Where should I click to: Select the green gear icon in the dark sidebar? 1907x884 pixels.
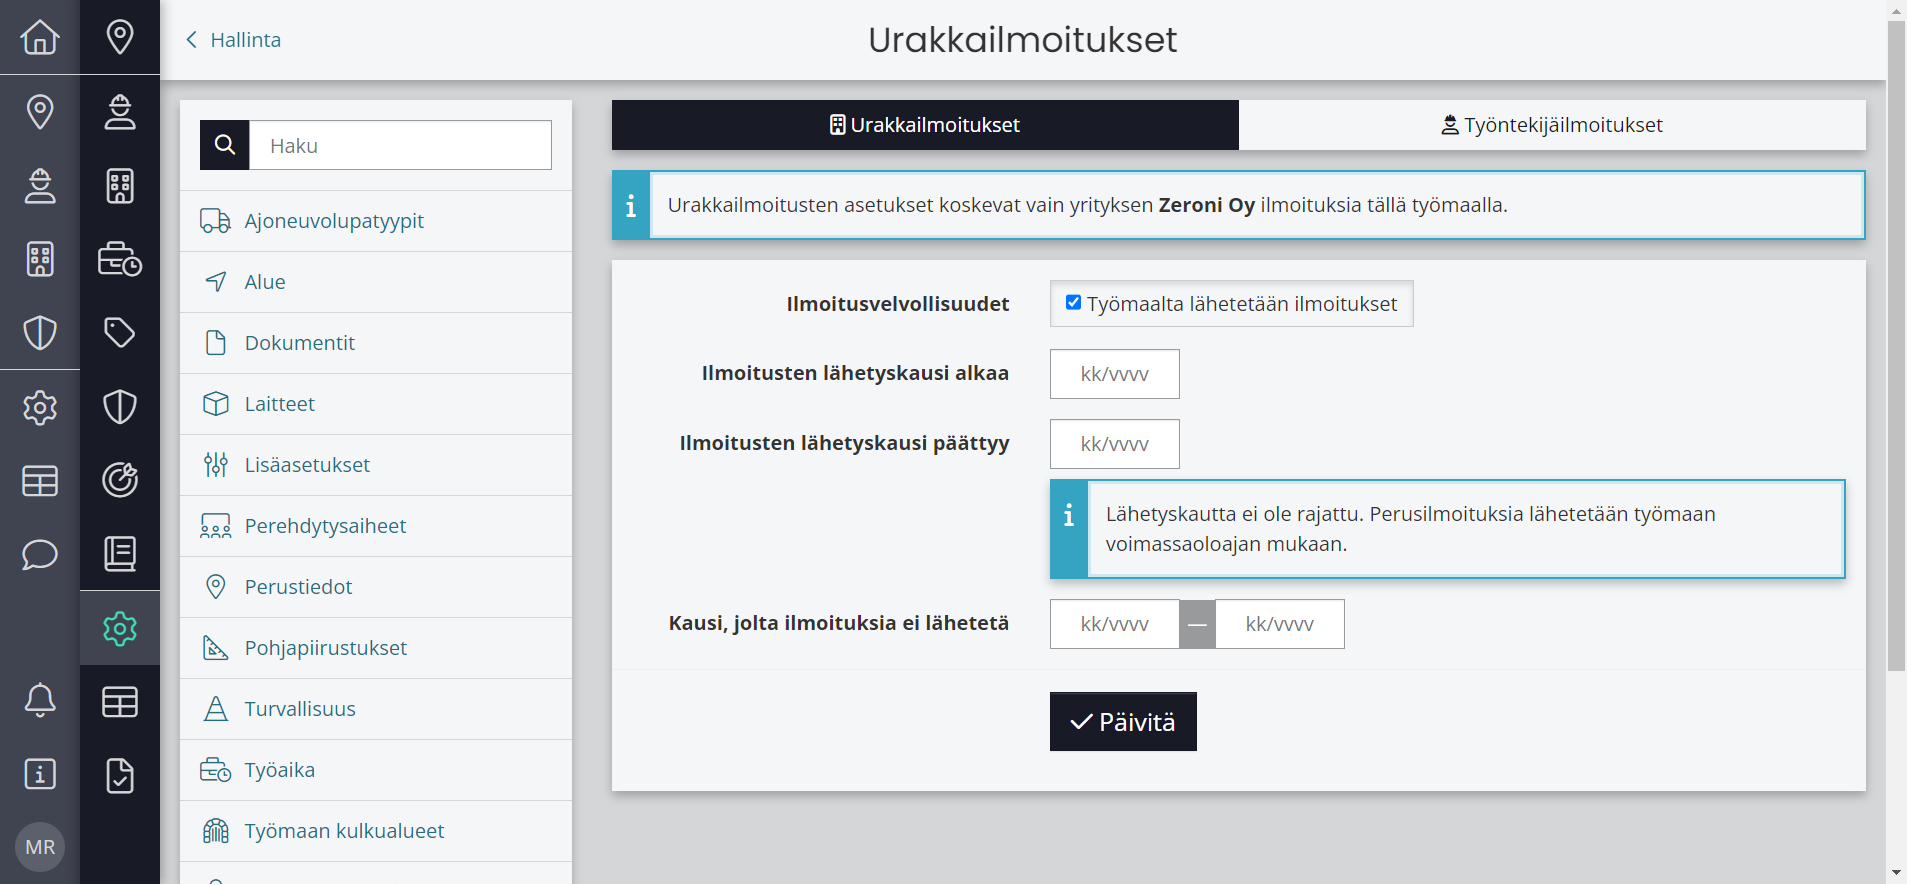tap(120, 628)
